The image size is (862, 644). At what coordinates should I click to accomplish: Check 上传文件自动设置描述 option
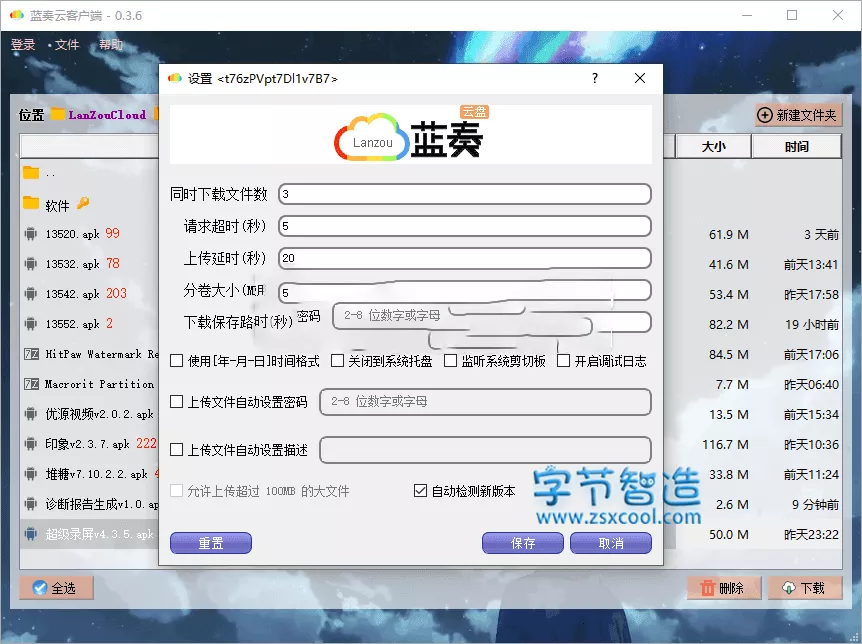click(176, 450)
